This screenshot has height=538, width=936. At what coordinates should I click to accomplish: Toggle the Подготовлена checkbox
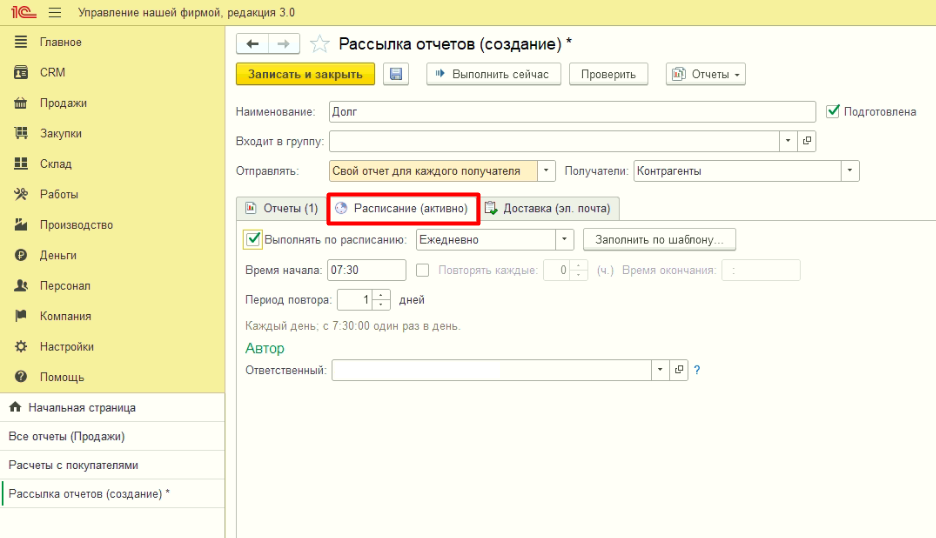pos(833,111)
